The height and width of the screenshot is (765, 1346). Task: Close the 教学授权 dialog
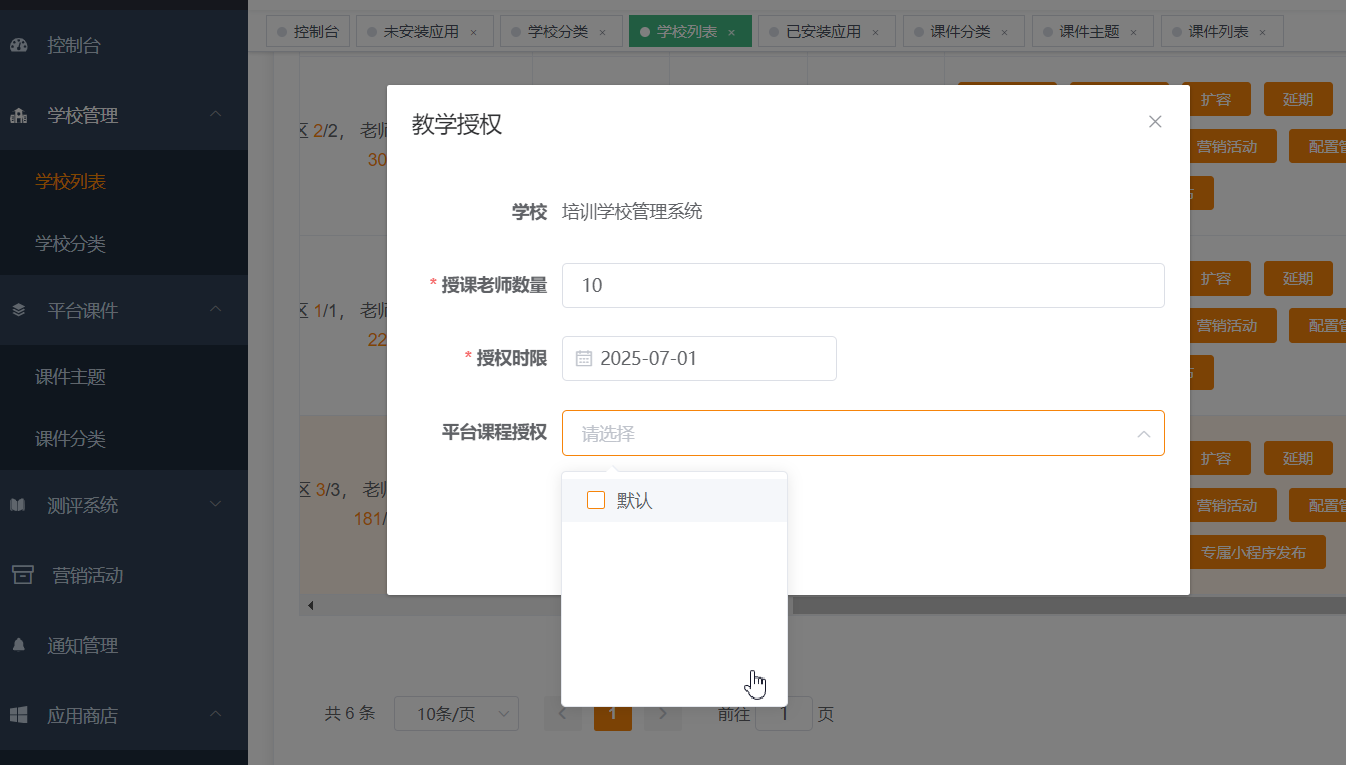click(x=1155, y=122)
